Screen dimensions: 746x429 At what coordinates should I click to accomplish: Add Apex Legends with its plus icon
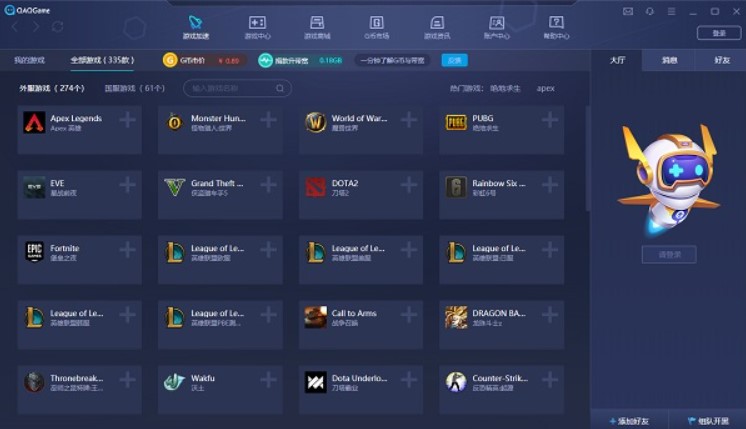[x=128, y=120]
